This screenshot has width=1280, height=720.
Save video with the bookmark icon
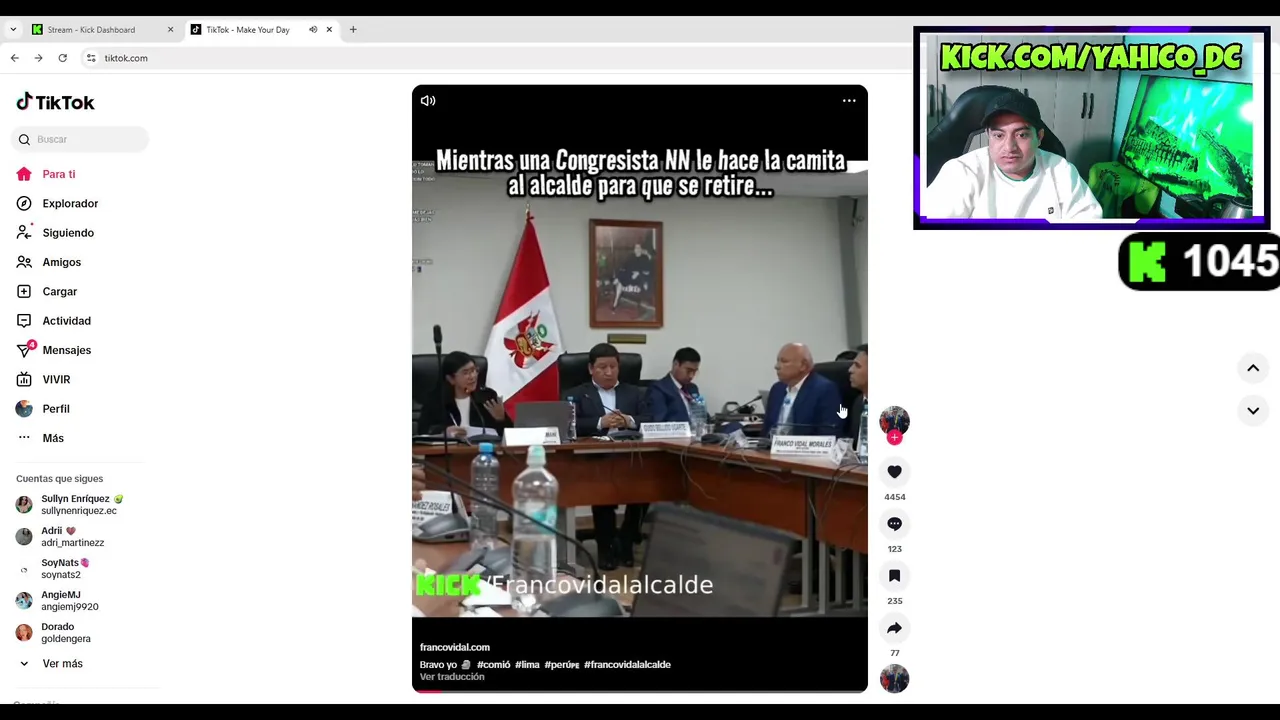(x=894, y=576)
